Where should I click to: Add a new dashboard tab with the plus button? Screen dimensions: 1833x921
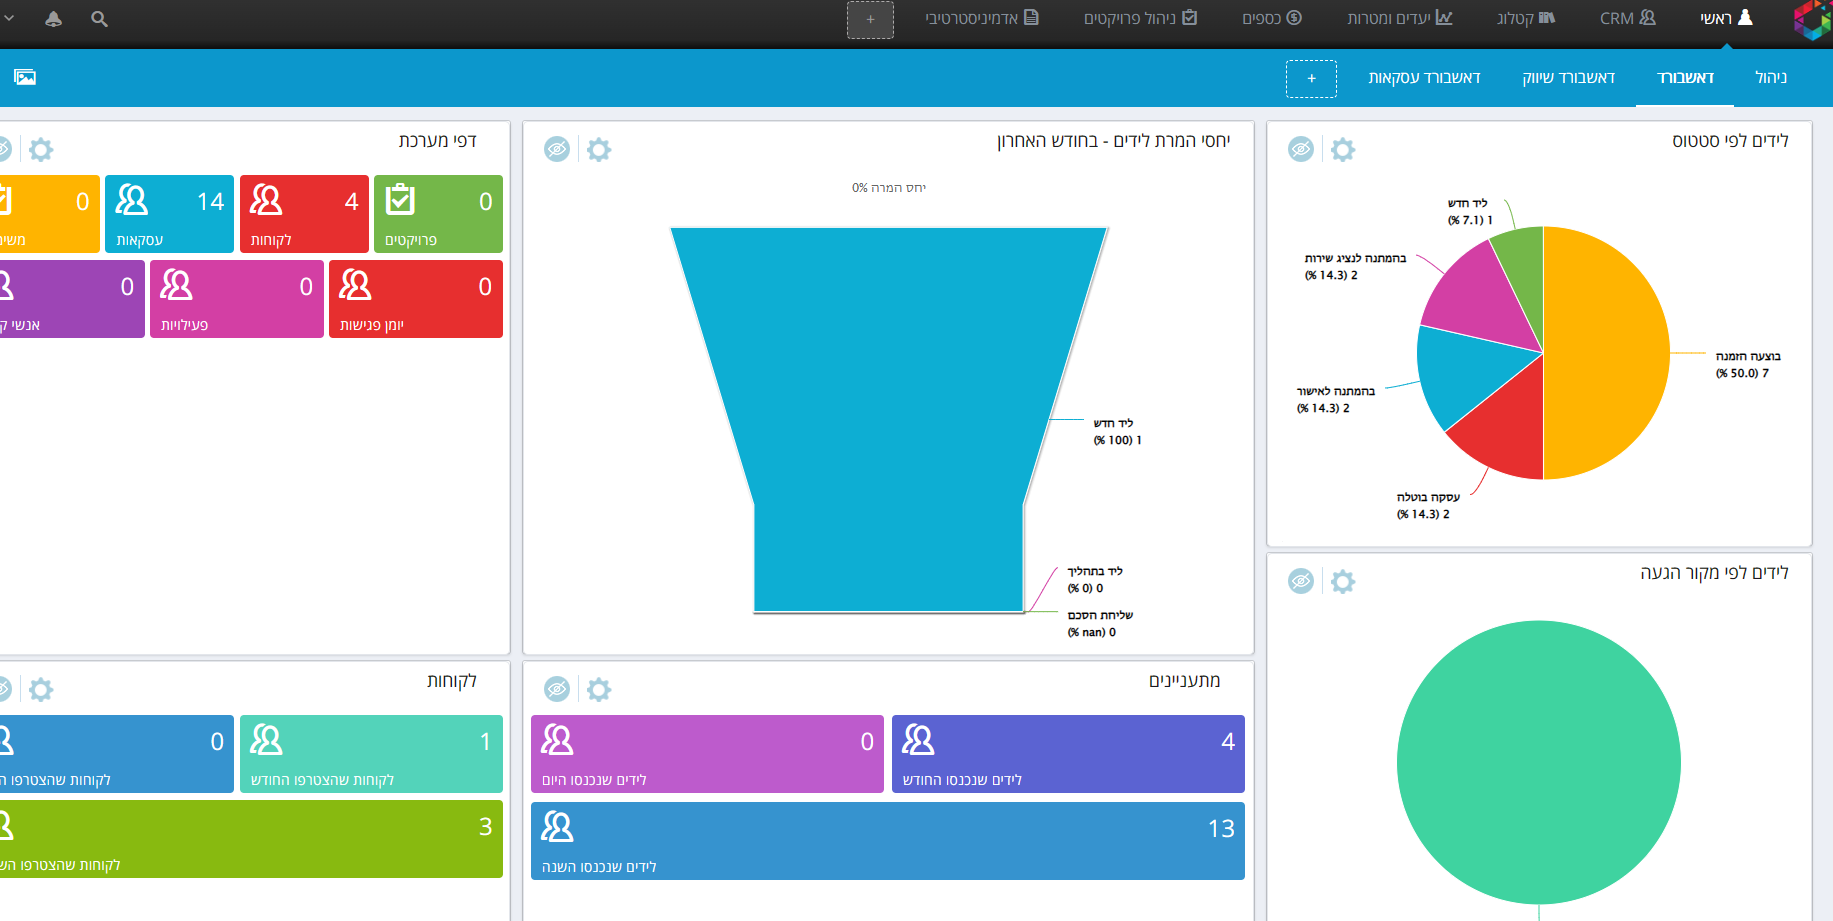(x=1311, y=78)
